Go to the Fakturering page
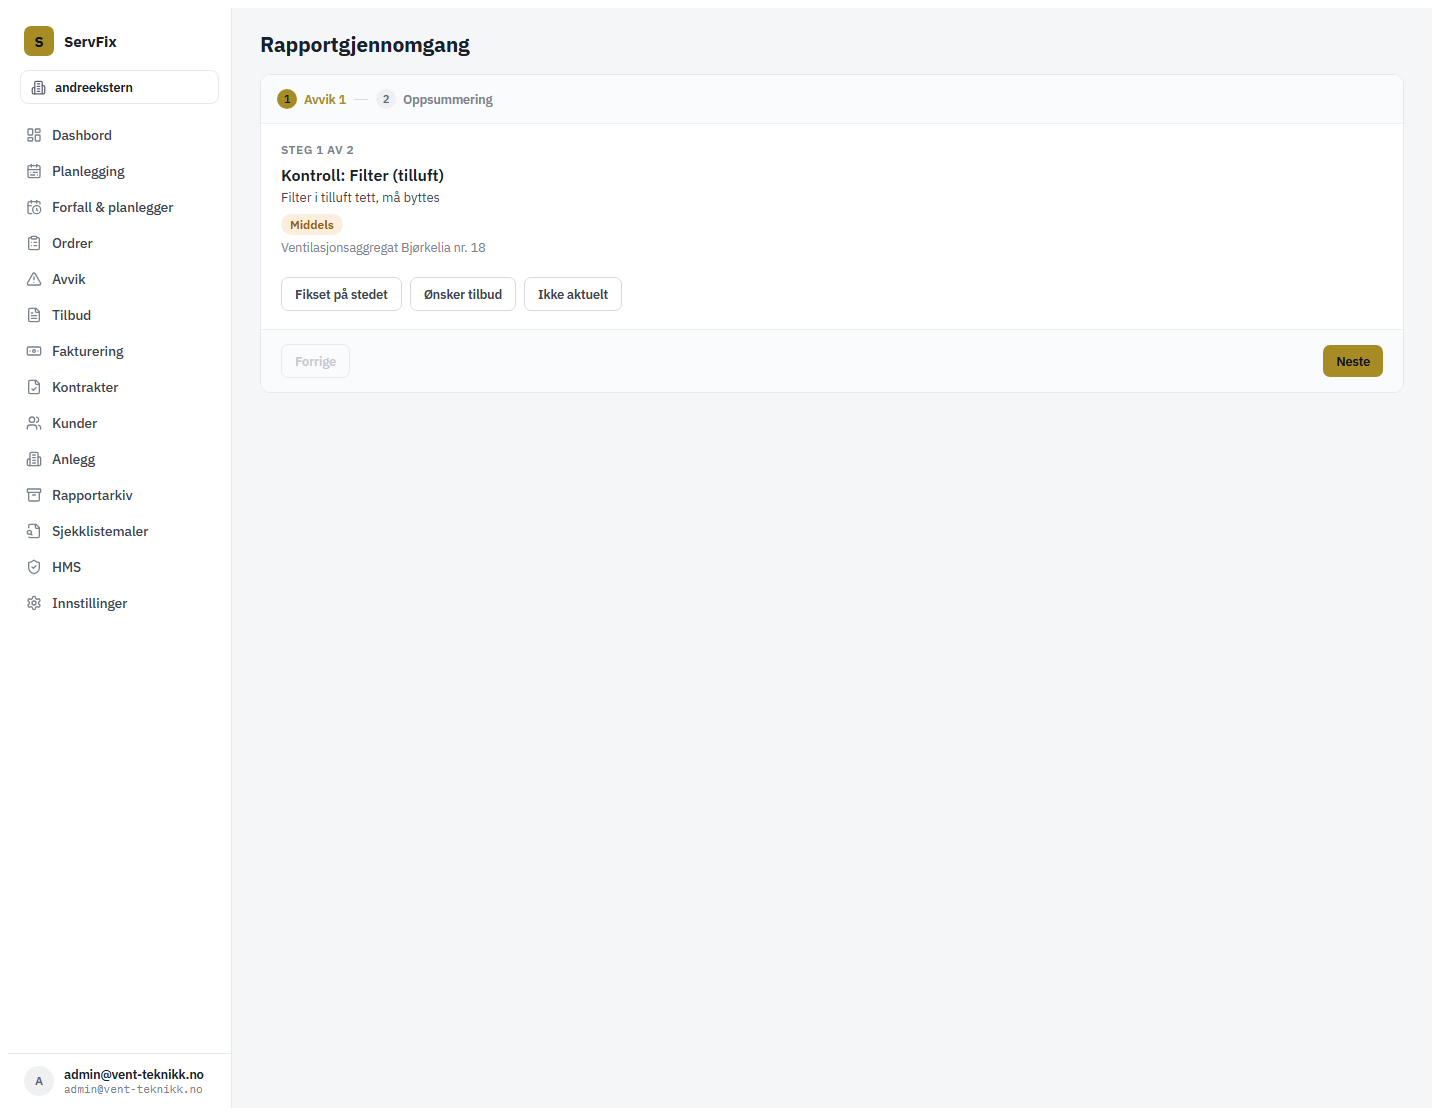 [x=119, y=351]
